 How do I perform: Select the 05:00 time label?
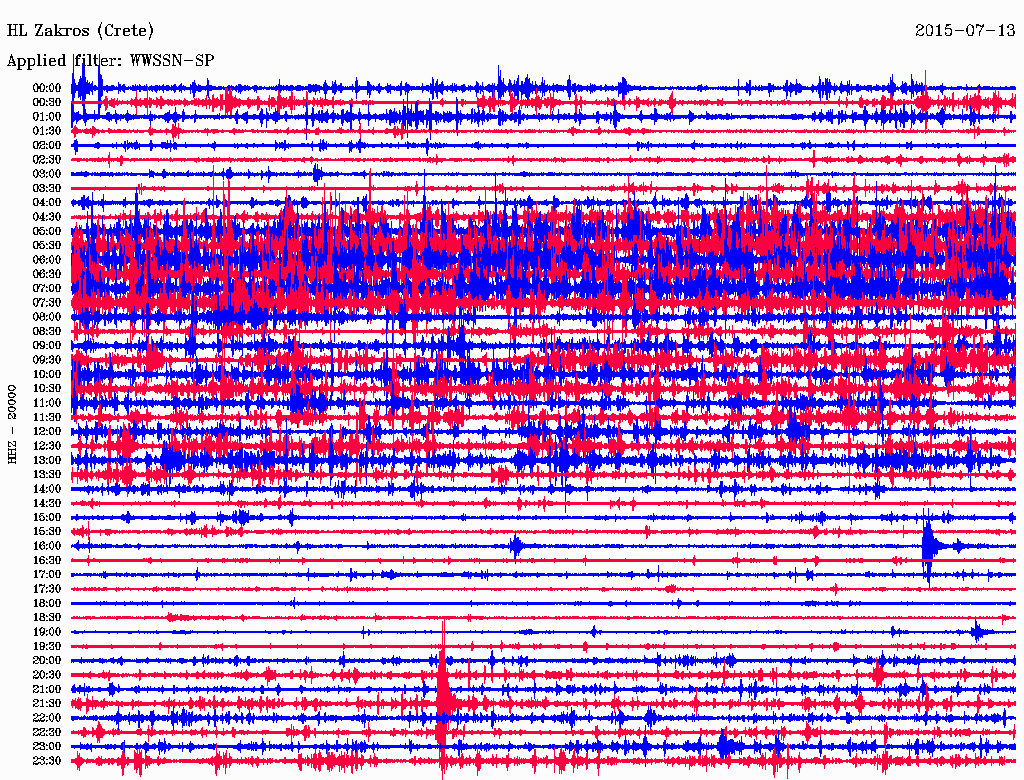point(47,231)
